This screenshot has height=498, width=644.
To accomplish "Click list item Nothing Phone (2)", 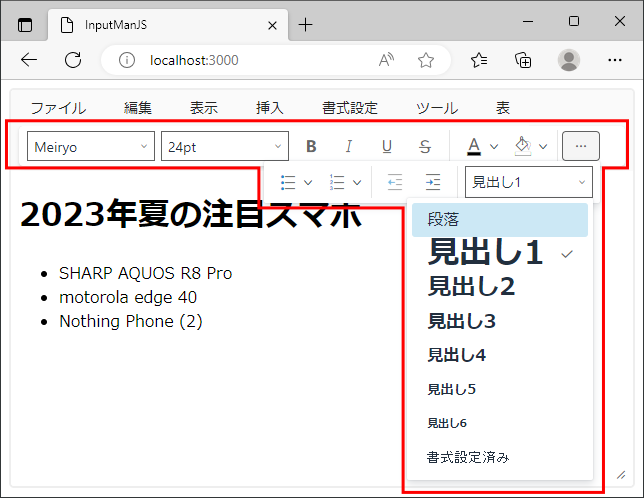I will (131, 321).
